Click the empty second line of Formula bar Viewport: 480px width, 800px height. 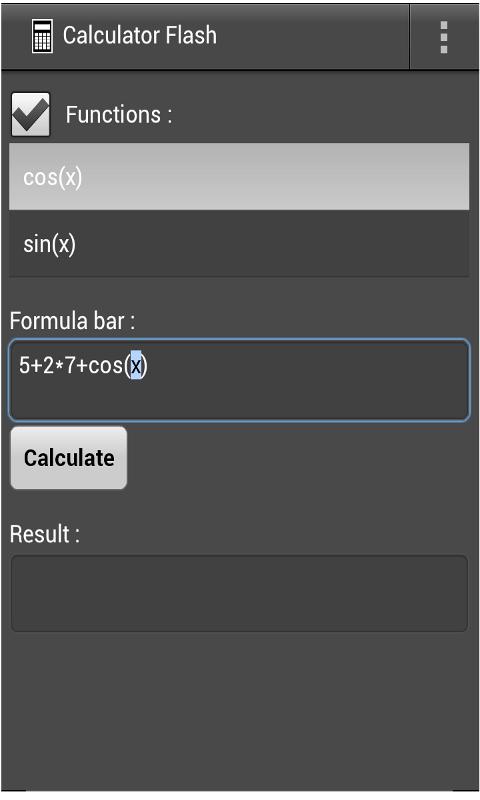[239, 401]
